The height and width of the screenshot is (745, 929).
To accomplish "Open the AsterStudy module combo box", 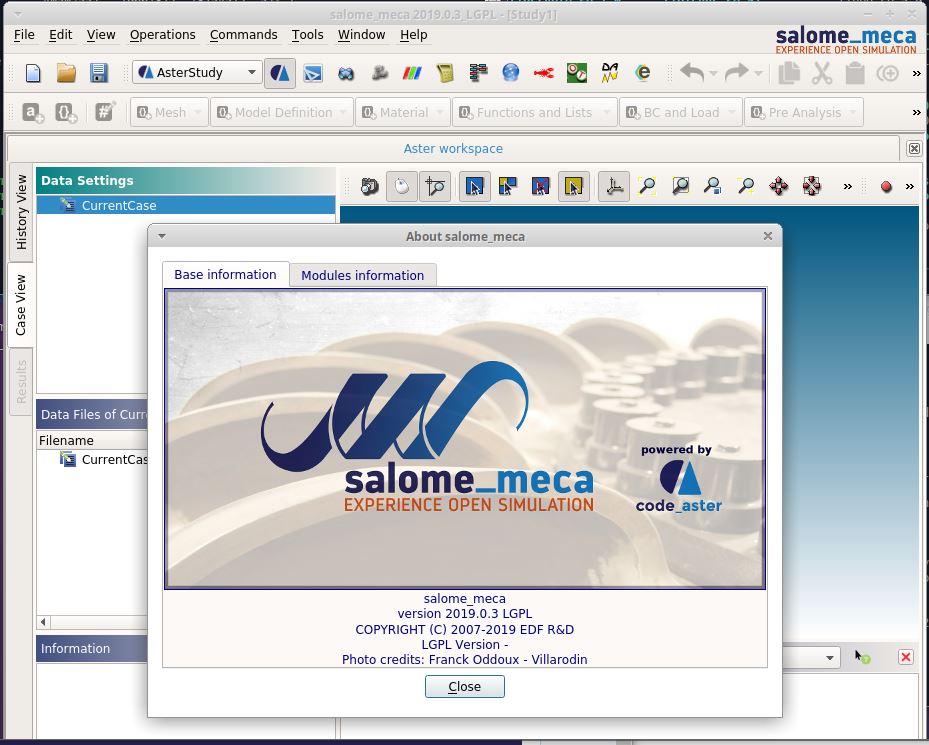I will [x=197, y=72].
